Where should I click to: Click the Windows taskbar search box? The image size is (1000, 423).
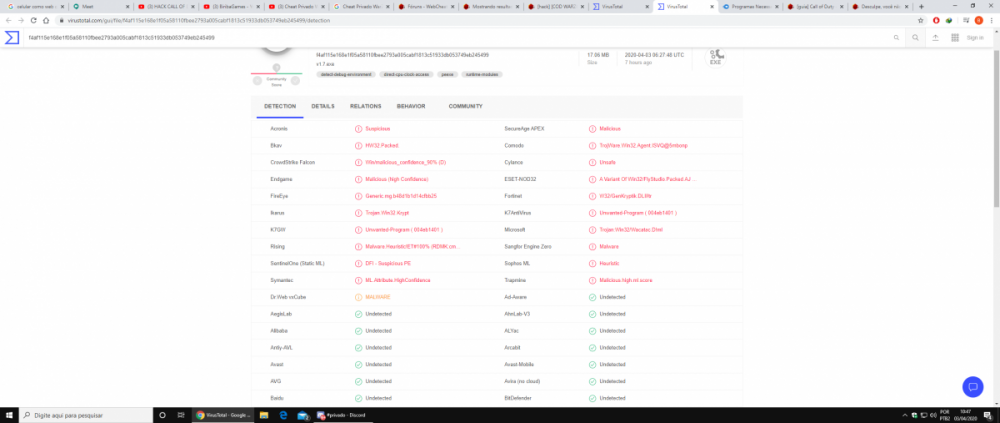click(x=86, y=415)
